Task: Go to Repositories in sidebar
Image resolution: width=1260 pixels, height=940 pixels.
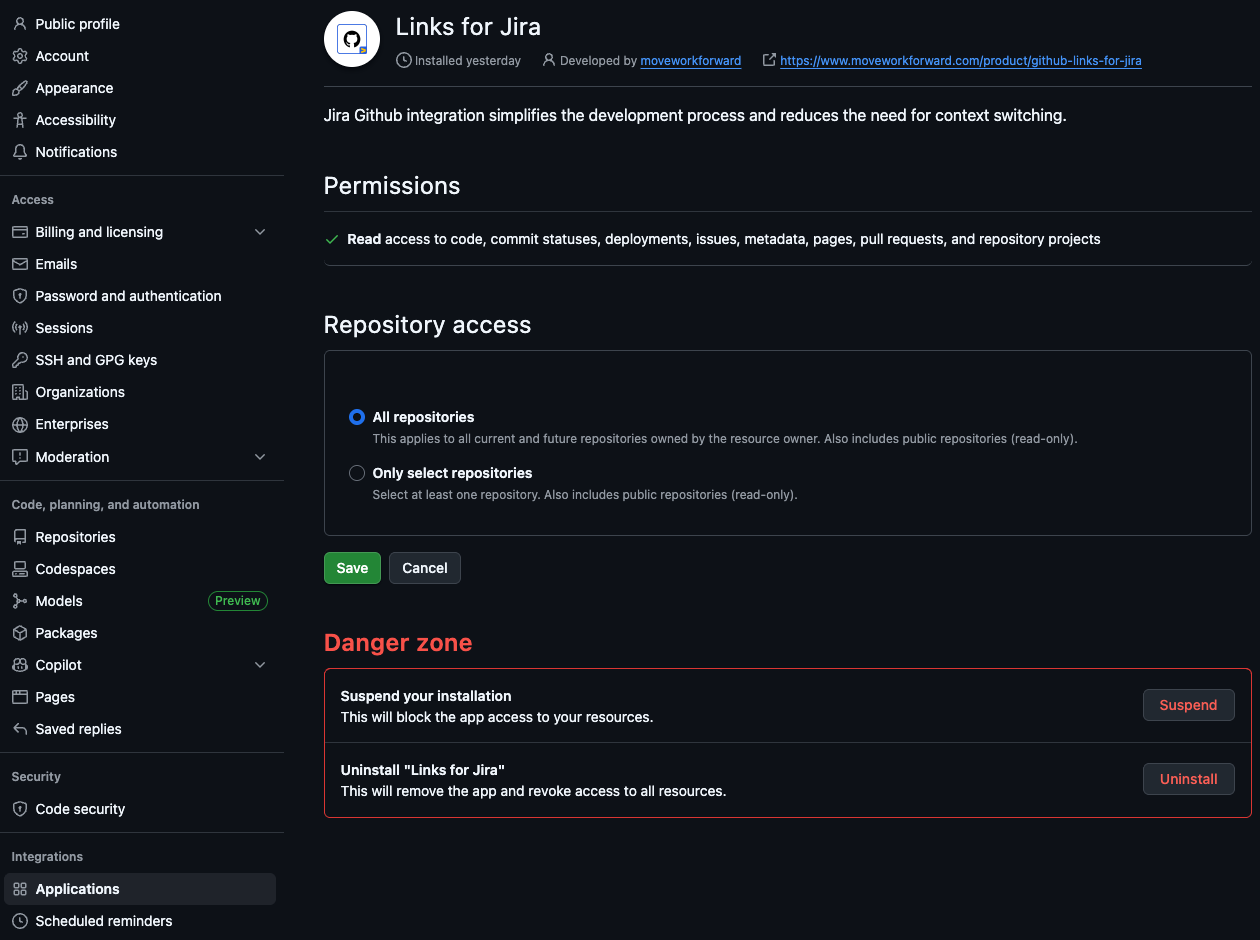Action: pos(75,537)
